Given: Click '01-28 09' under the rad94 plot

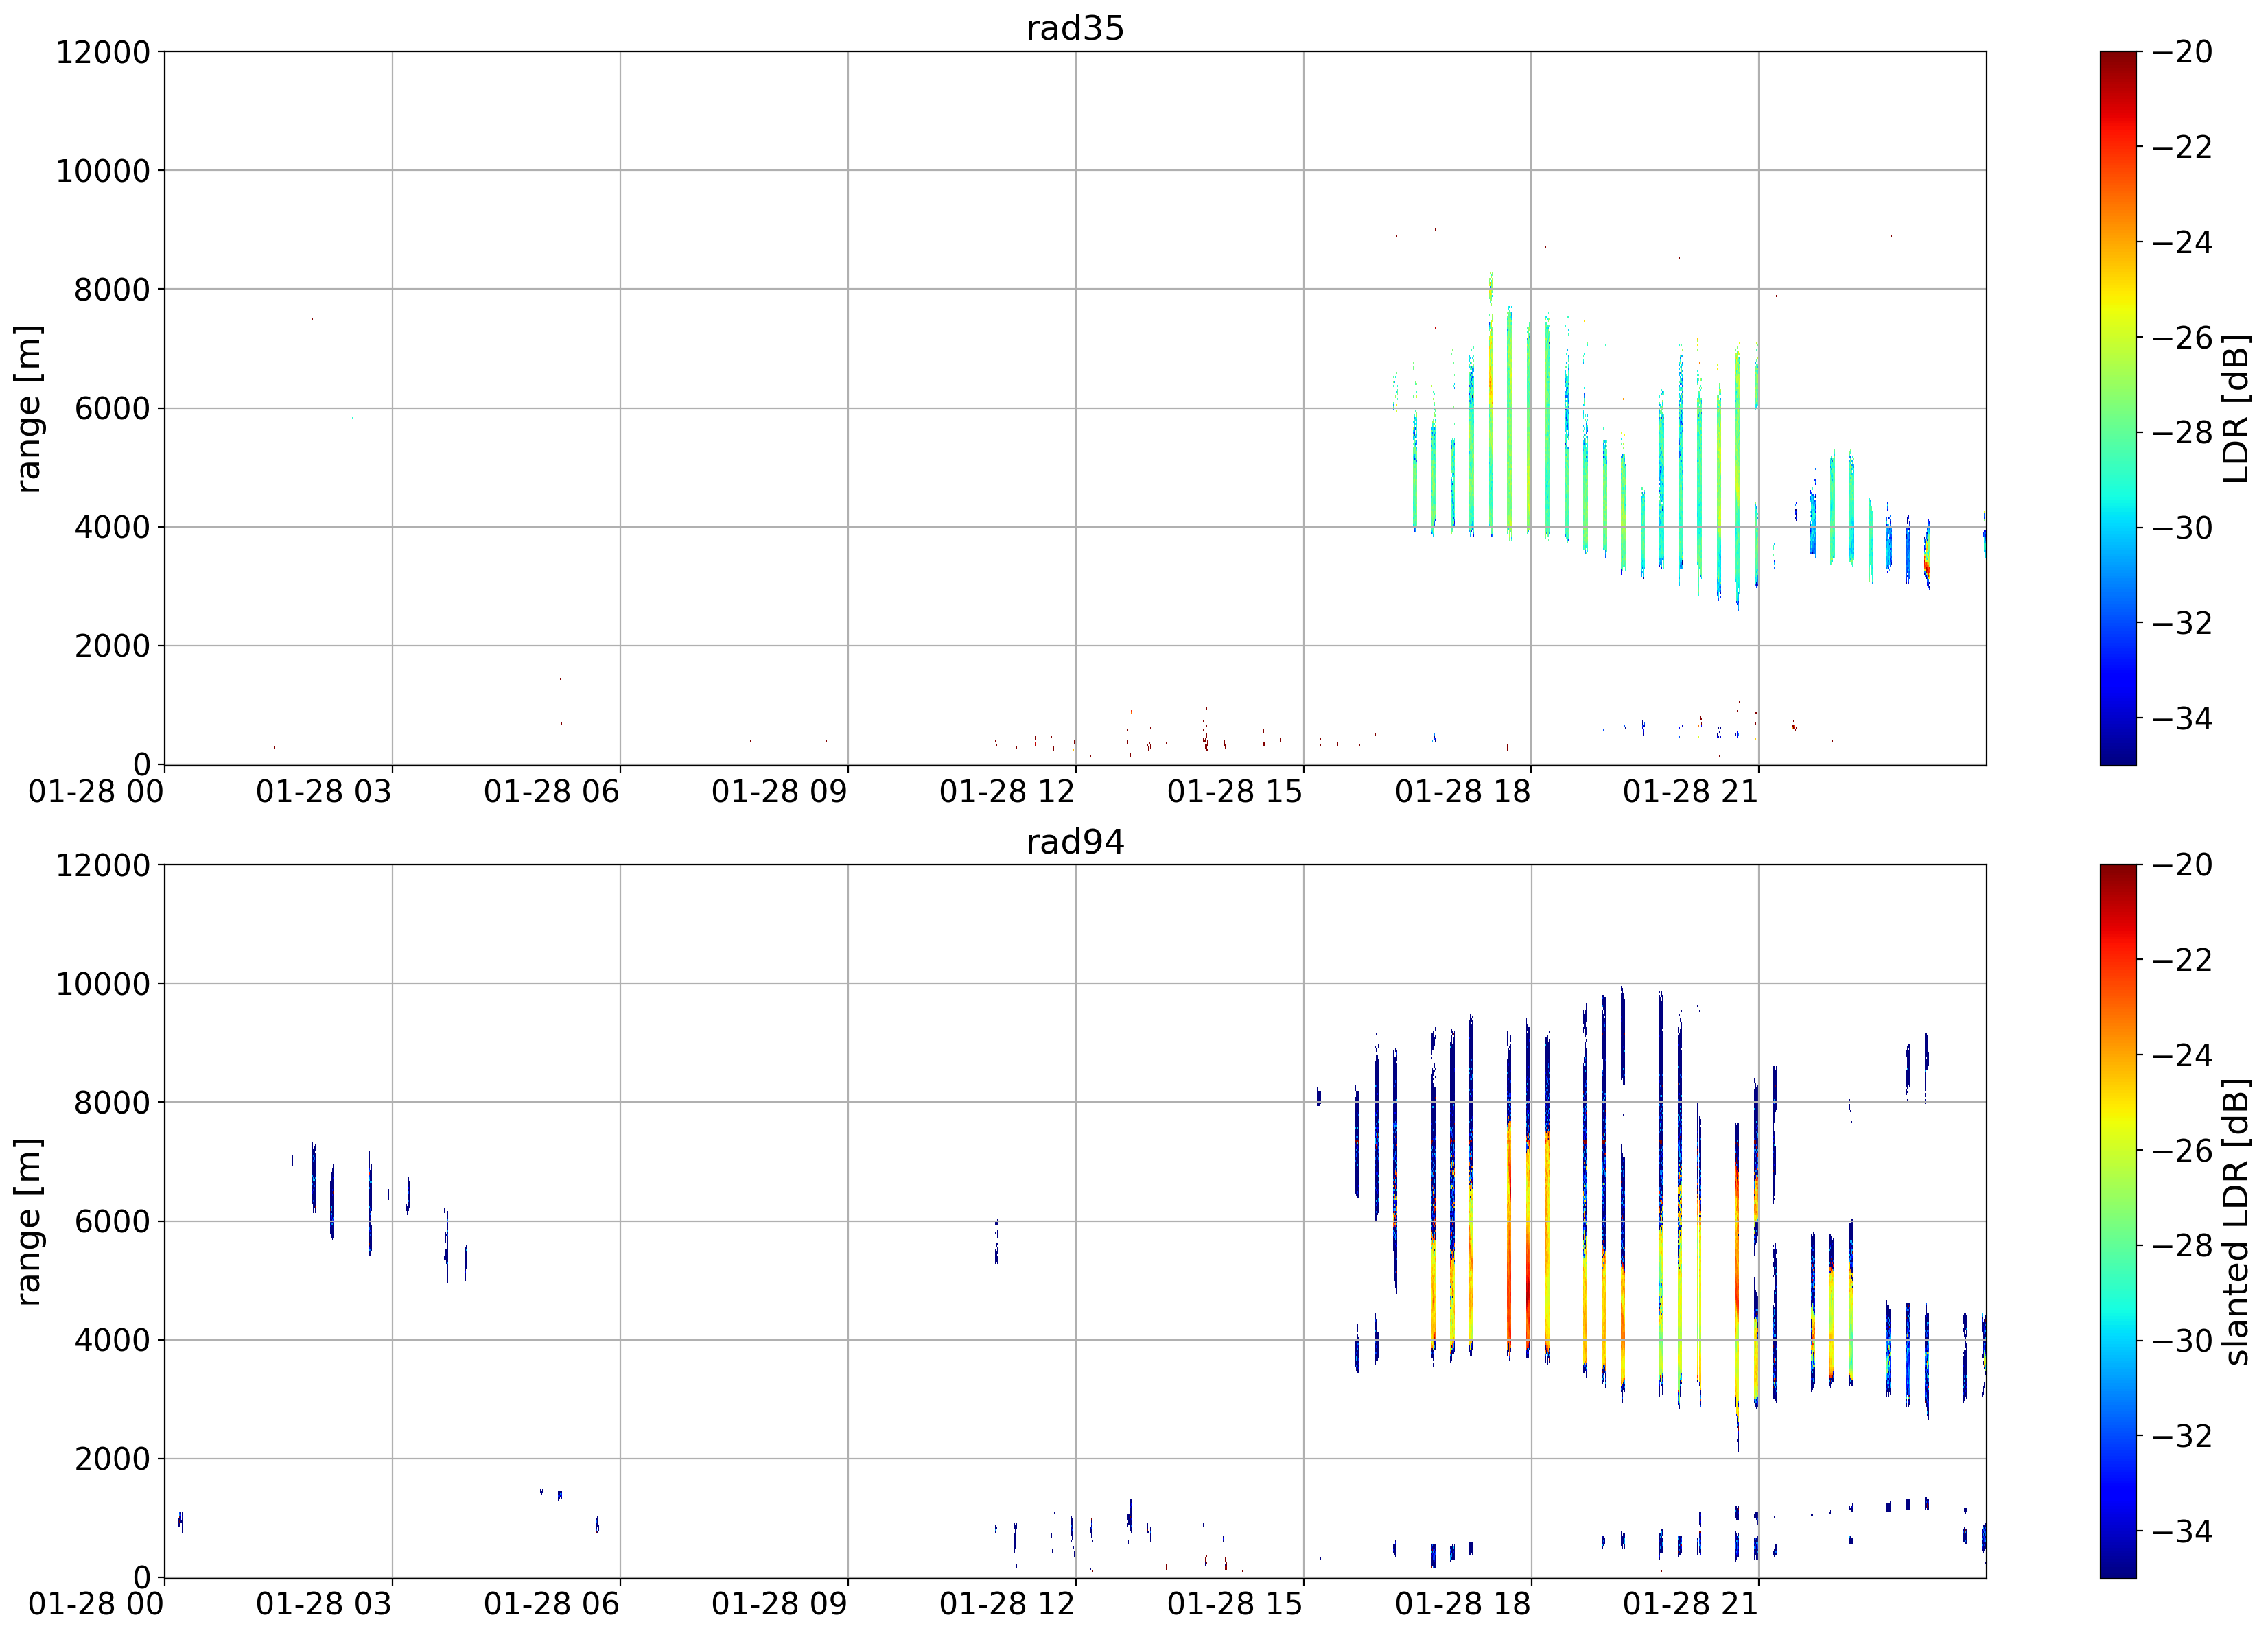Looking at the screenshot, I should [x=780, y=1605].
